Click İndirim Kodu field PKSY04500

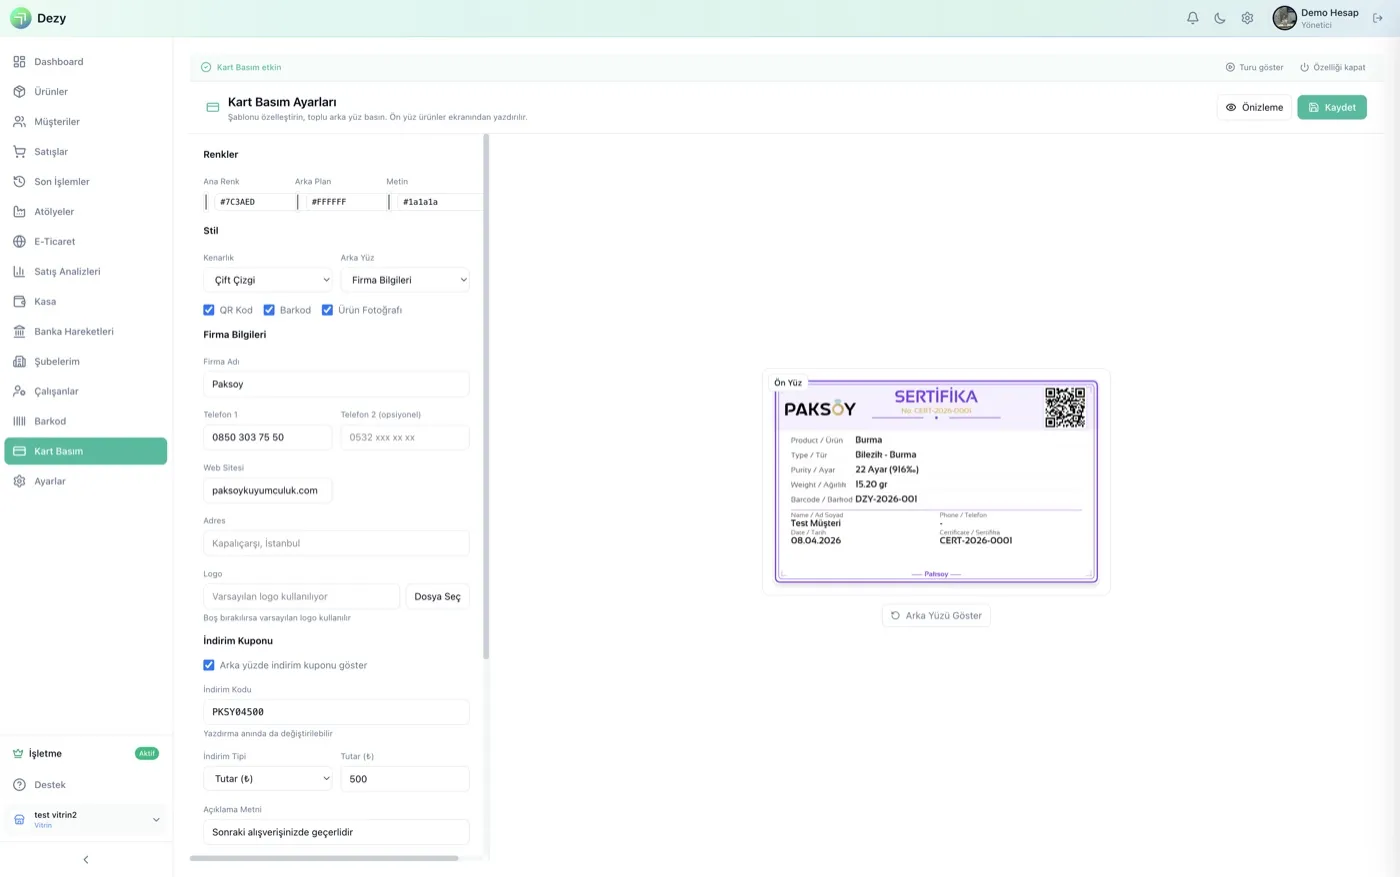point(336,712)
